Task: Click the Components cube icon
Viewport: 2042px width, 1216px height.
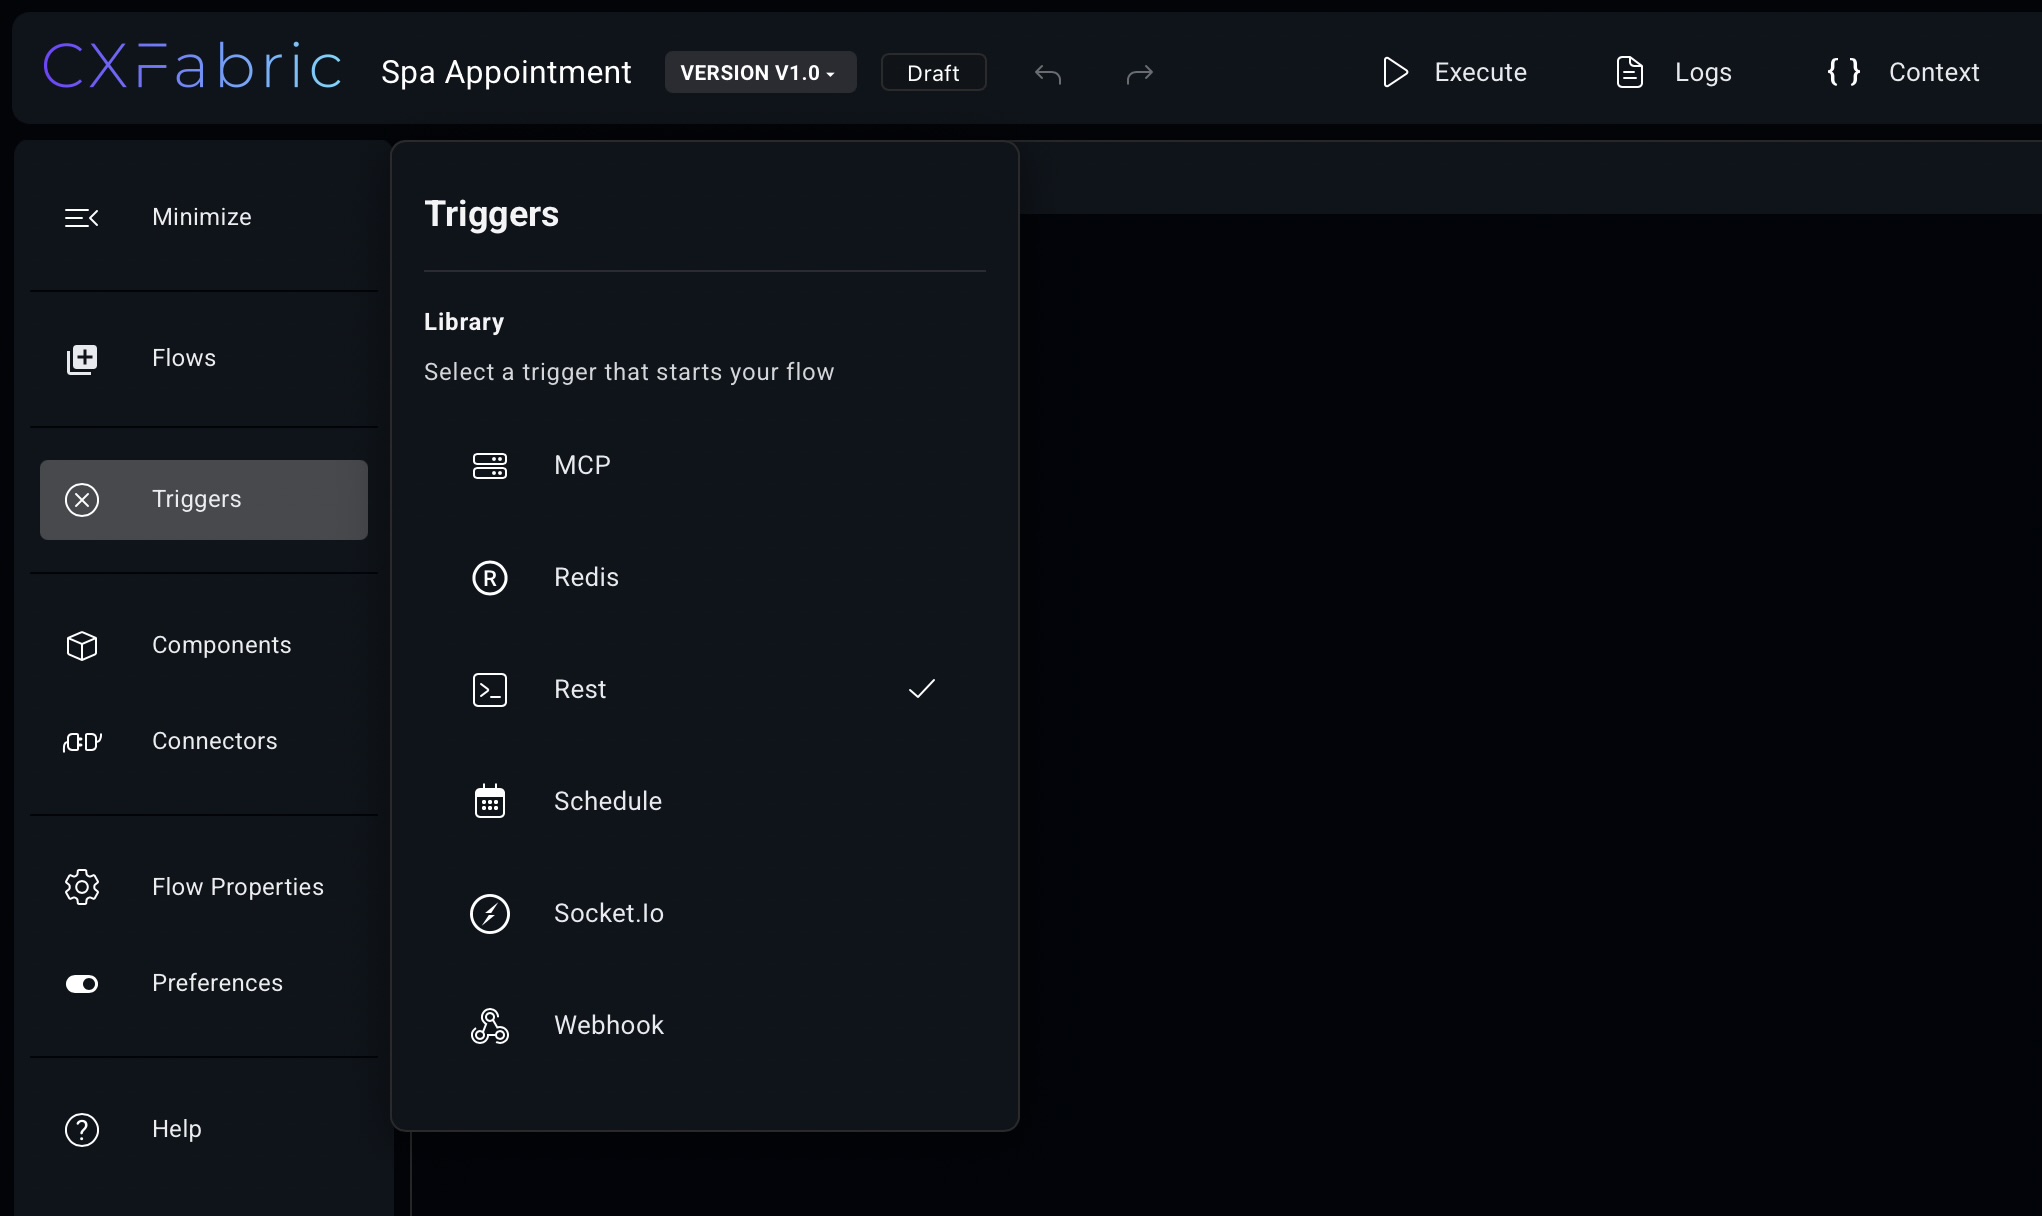Action: coord(82,646)
